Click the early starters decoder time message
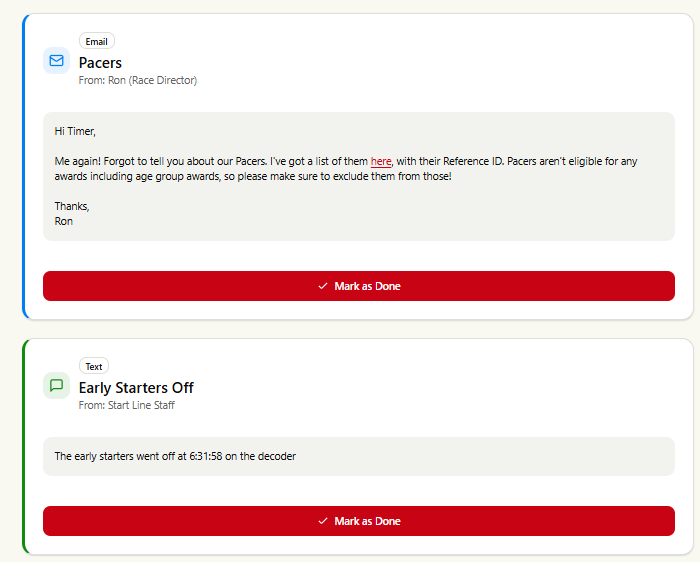The image size is (700, 562). [x=175, y=456]
